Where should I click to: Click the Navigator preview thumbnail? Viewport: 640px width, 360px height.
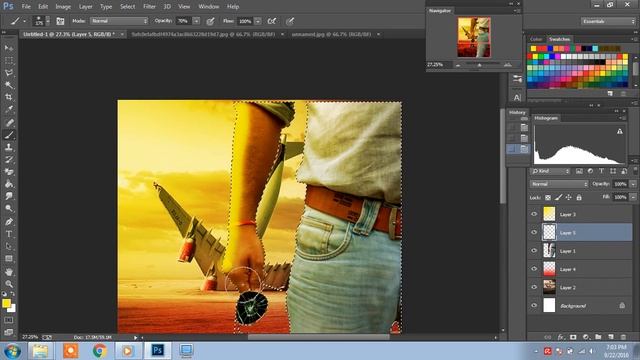tap(474, 37)
